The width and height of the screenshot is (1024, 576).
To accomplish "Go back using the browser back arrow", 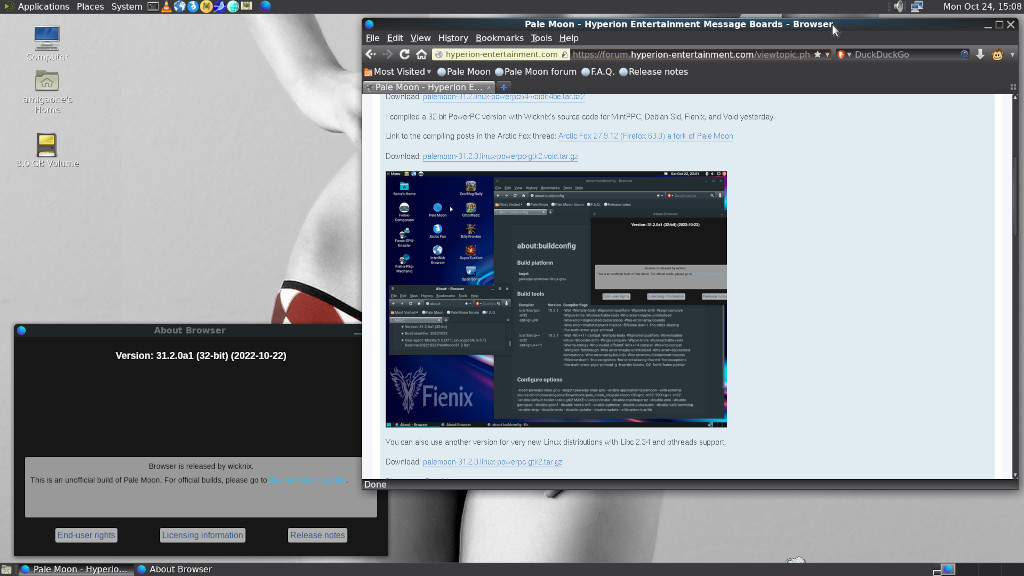I will click(x=371, y=54).
